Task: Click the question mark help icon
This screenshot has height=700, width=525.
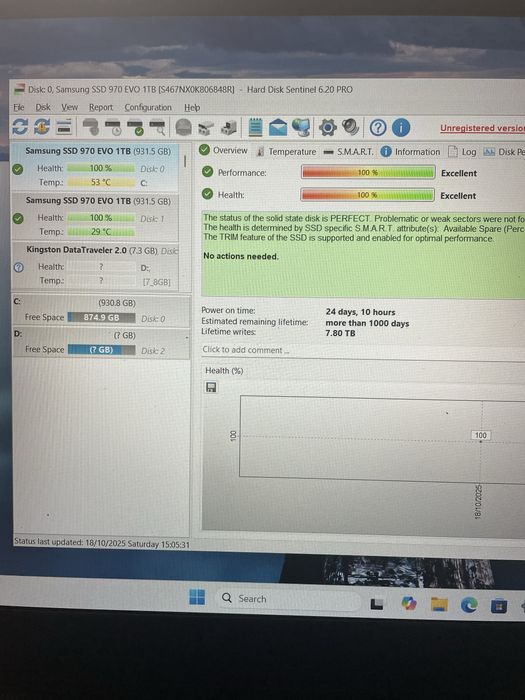Action: pyautogui.click(x=378, y=128)
